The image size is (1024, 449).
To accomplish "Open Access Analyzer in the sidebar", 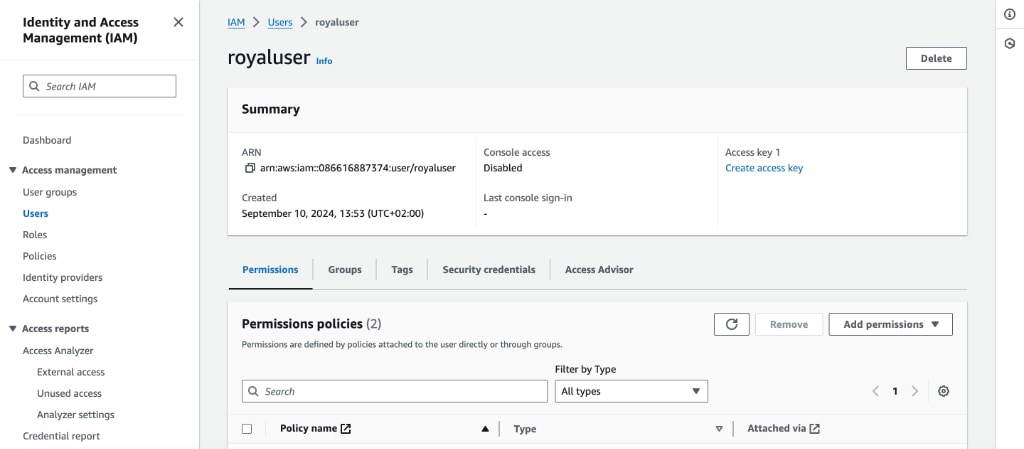I will pos(58,351).
